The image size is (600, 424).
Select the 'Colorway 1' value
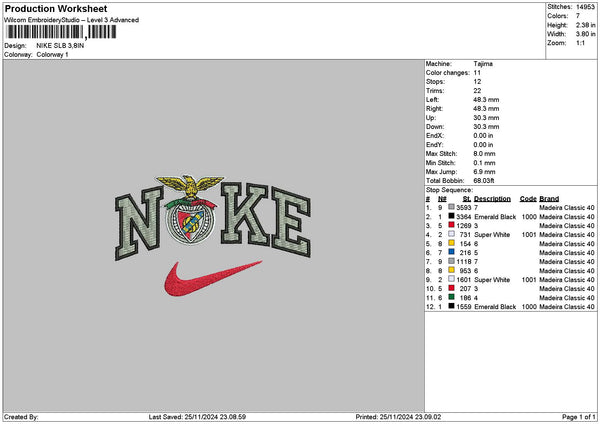coord(52,55)
